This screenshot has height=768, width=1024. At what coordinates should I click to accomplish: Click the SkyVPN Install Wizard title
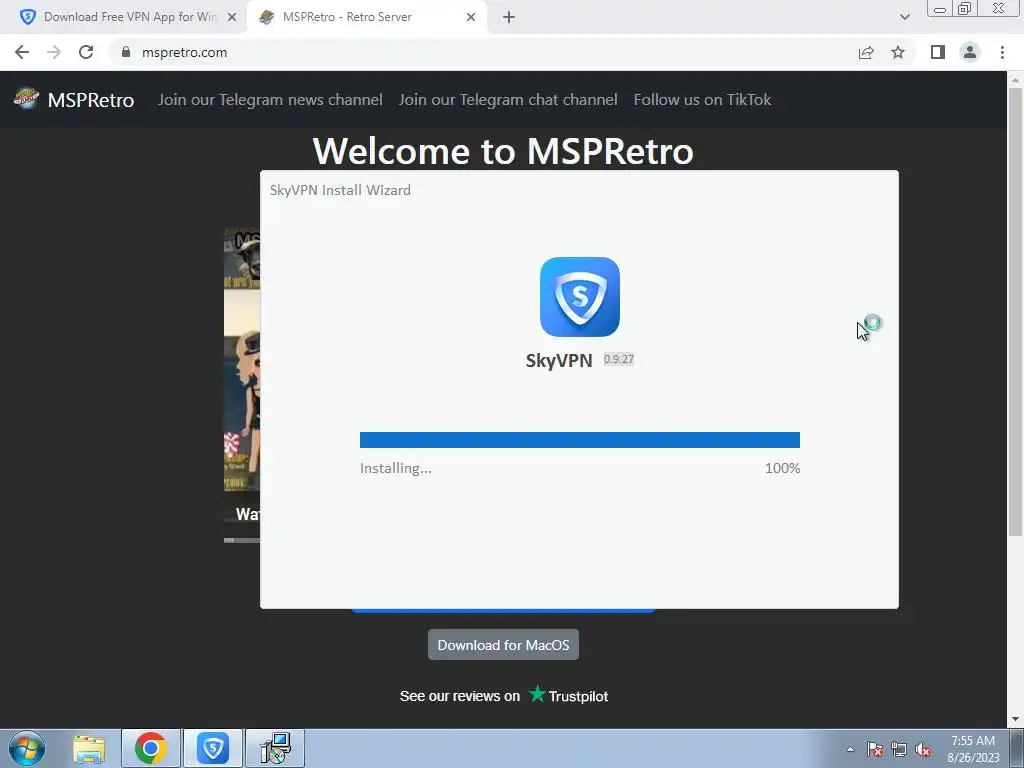(x=340, y=190)
